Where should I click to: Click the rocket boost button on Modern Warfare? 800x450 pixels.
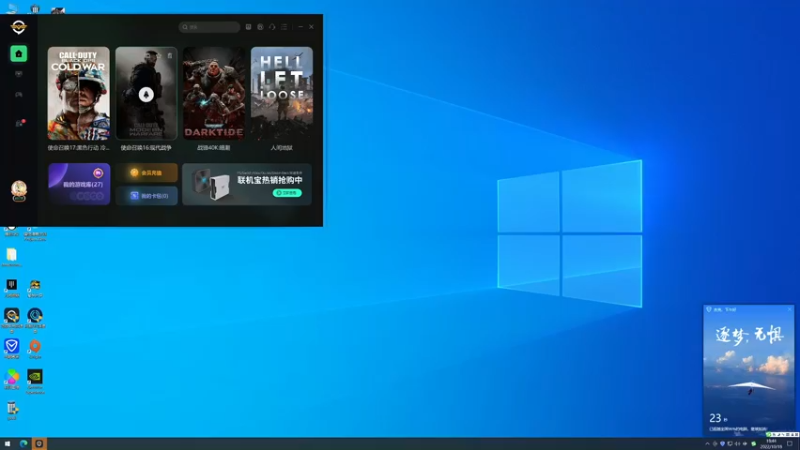[x=146, y=94]
